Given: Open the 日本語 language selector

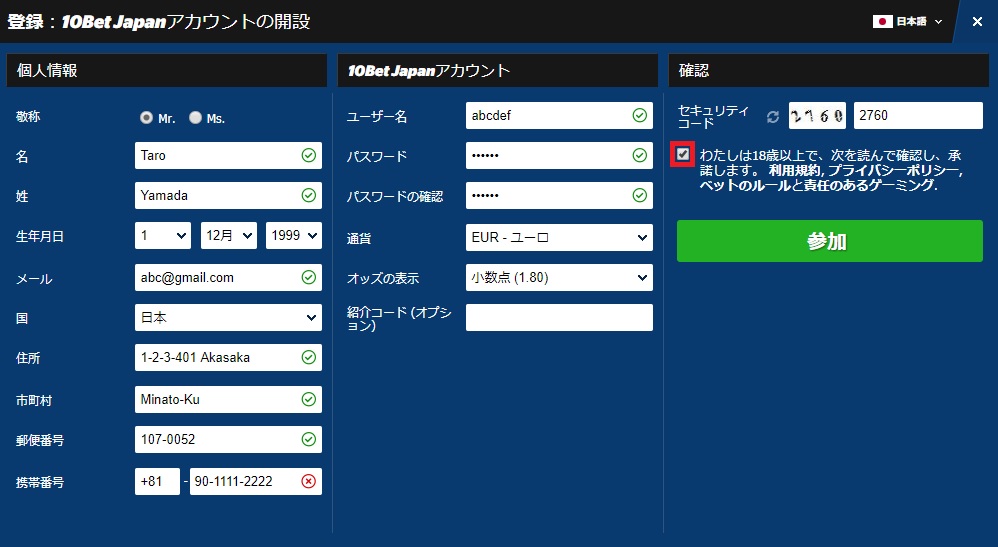Looking at the screenshot, I should tap(908, 22).
